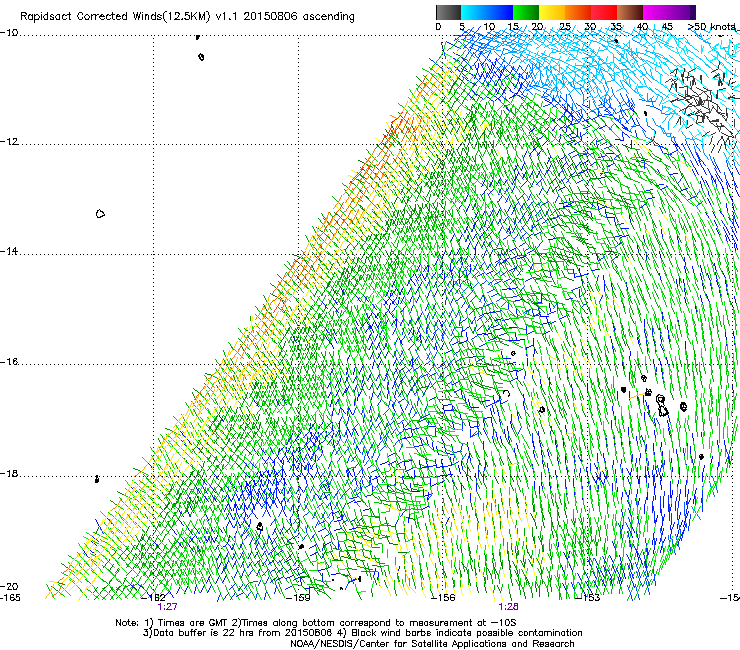The image size is (740, 650).
Task: Click the '>50 knots' legend label
Action: point(712,26)
